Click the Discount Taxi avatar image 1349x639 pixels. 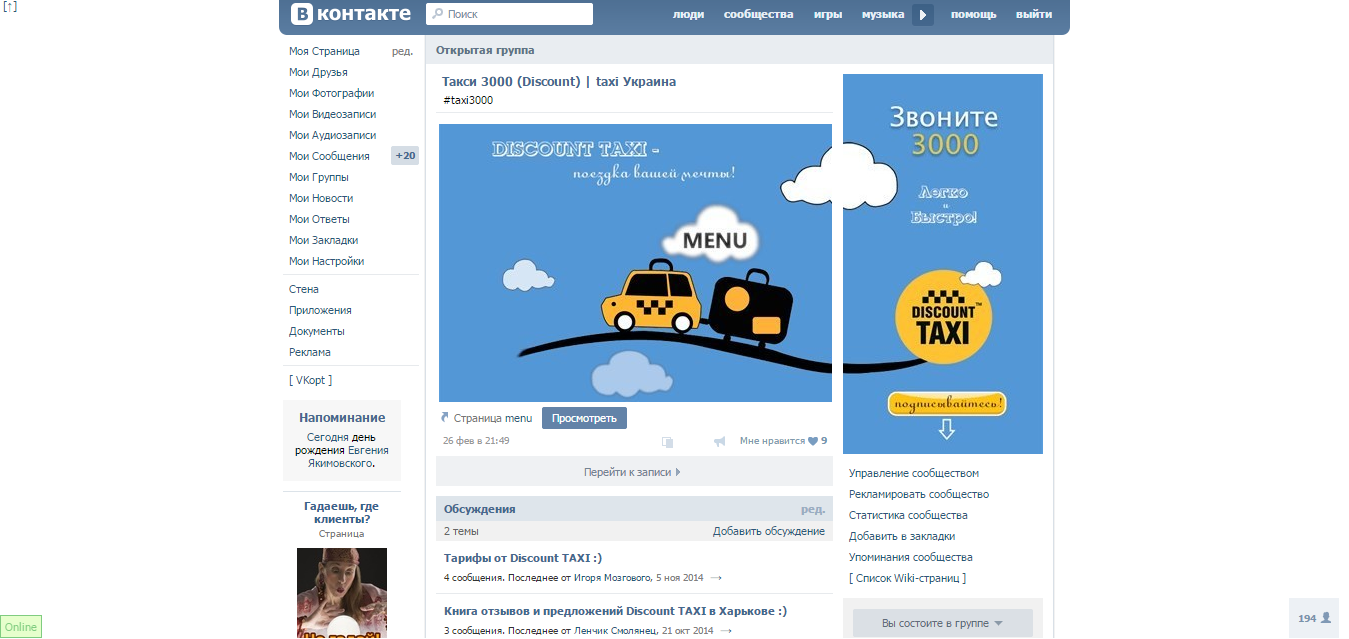pyautogui.click(x=943, y=264)
